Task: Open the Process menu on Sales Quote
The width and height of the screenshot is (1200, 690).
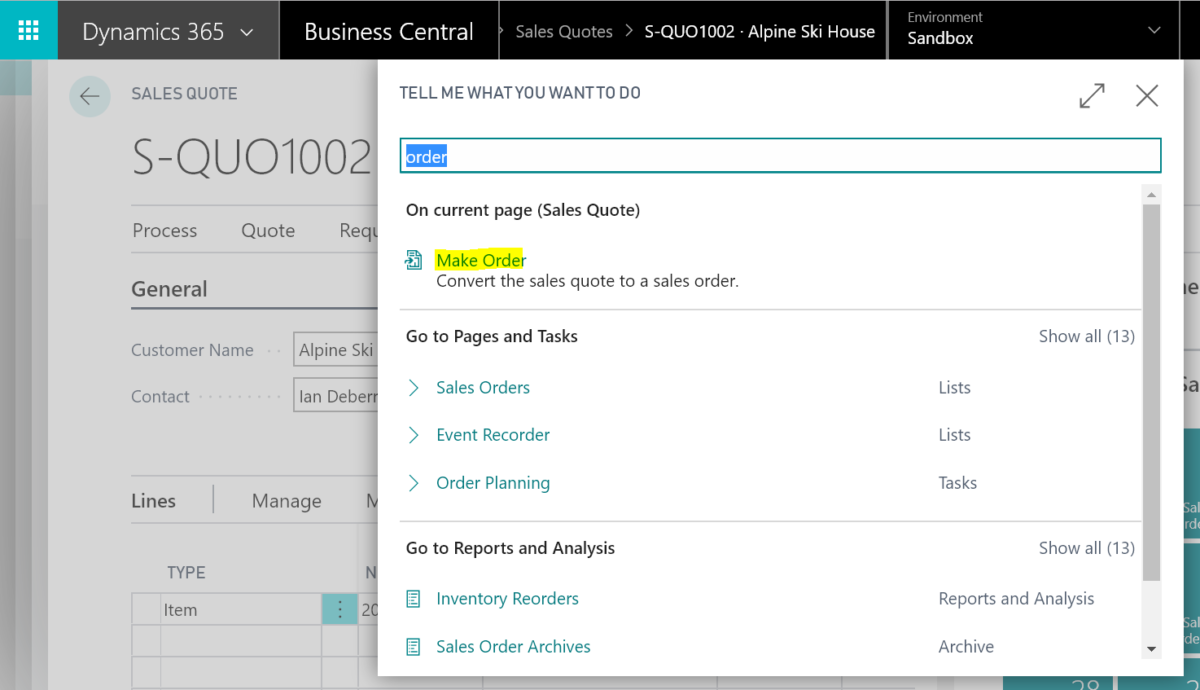Action: [165, 230]
